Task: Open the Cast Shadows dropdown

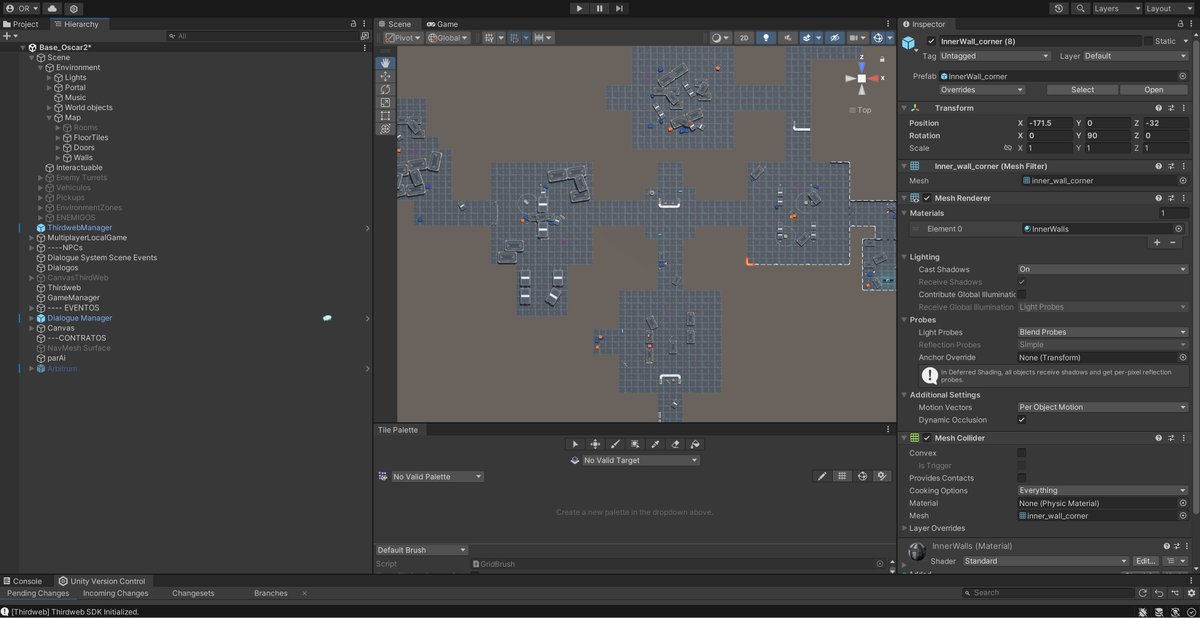Action: [1102, 269]
